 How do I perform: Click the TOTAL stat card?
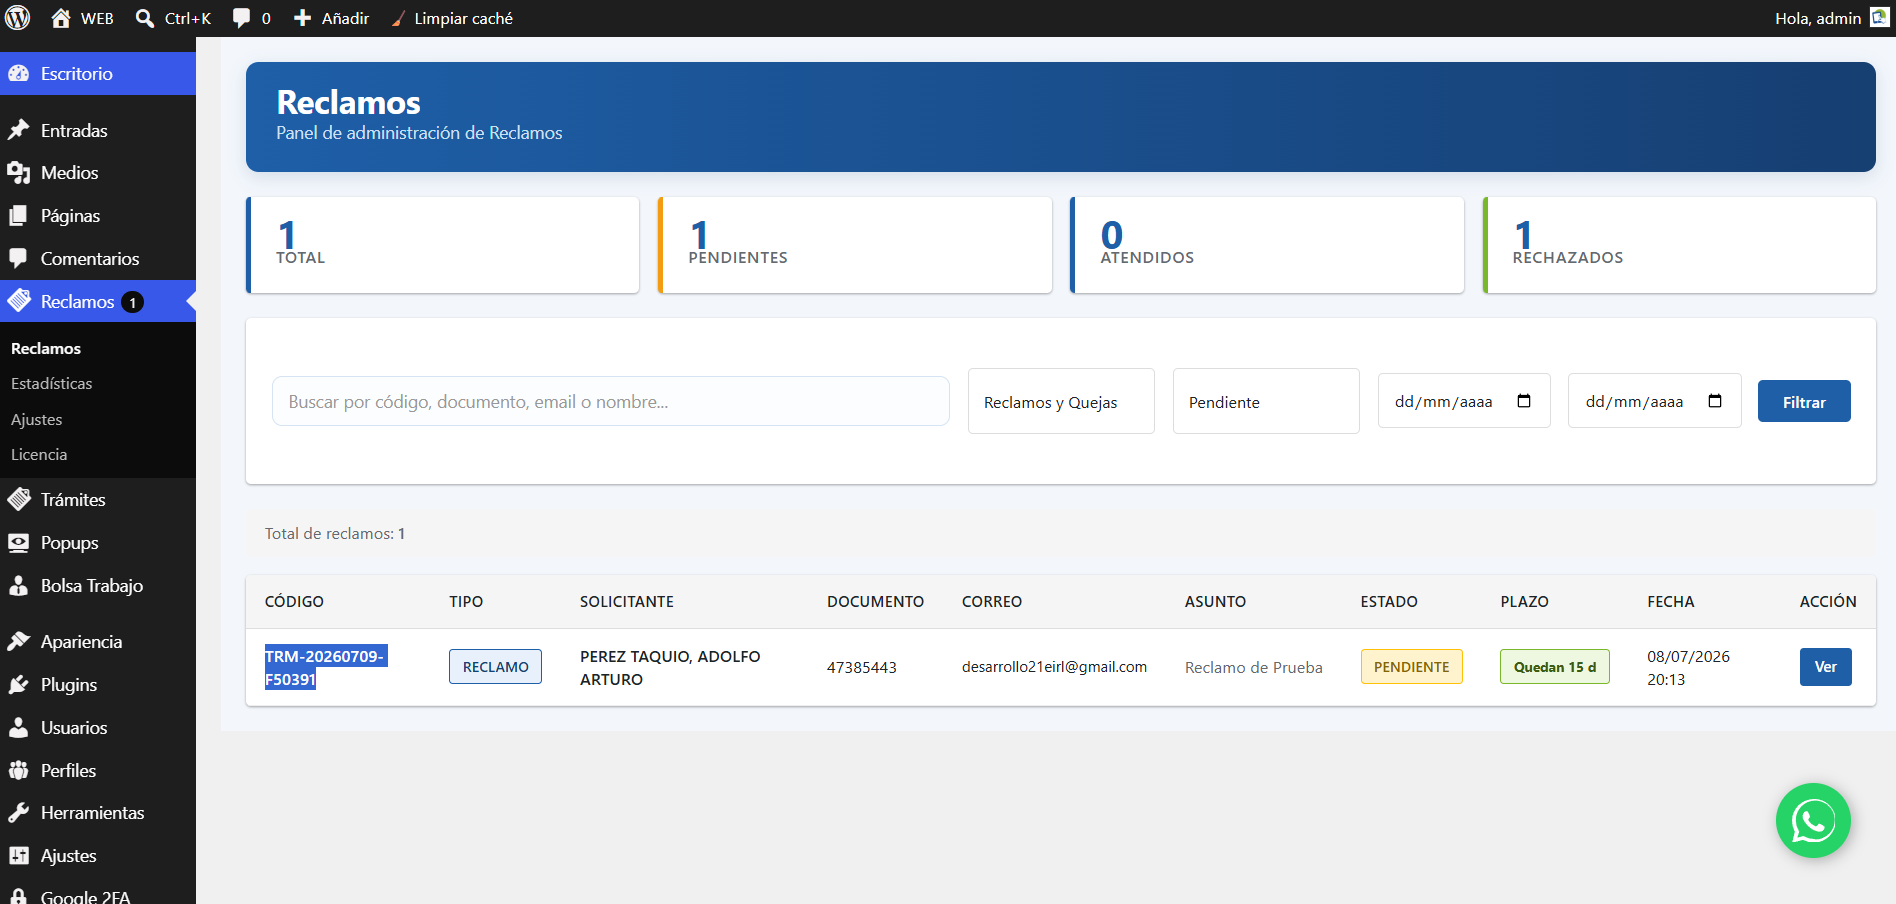tap(443, 245)
